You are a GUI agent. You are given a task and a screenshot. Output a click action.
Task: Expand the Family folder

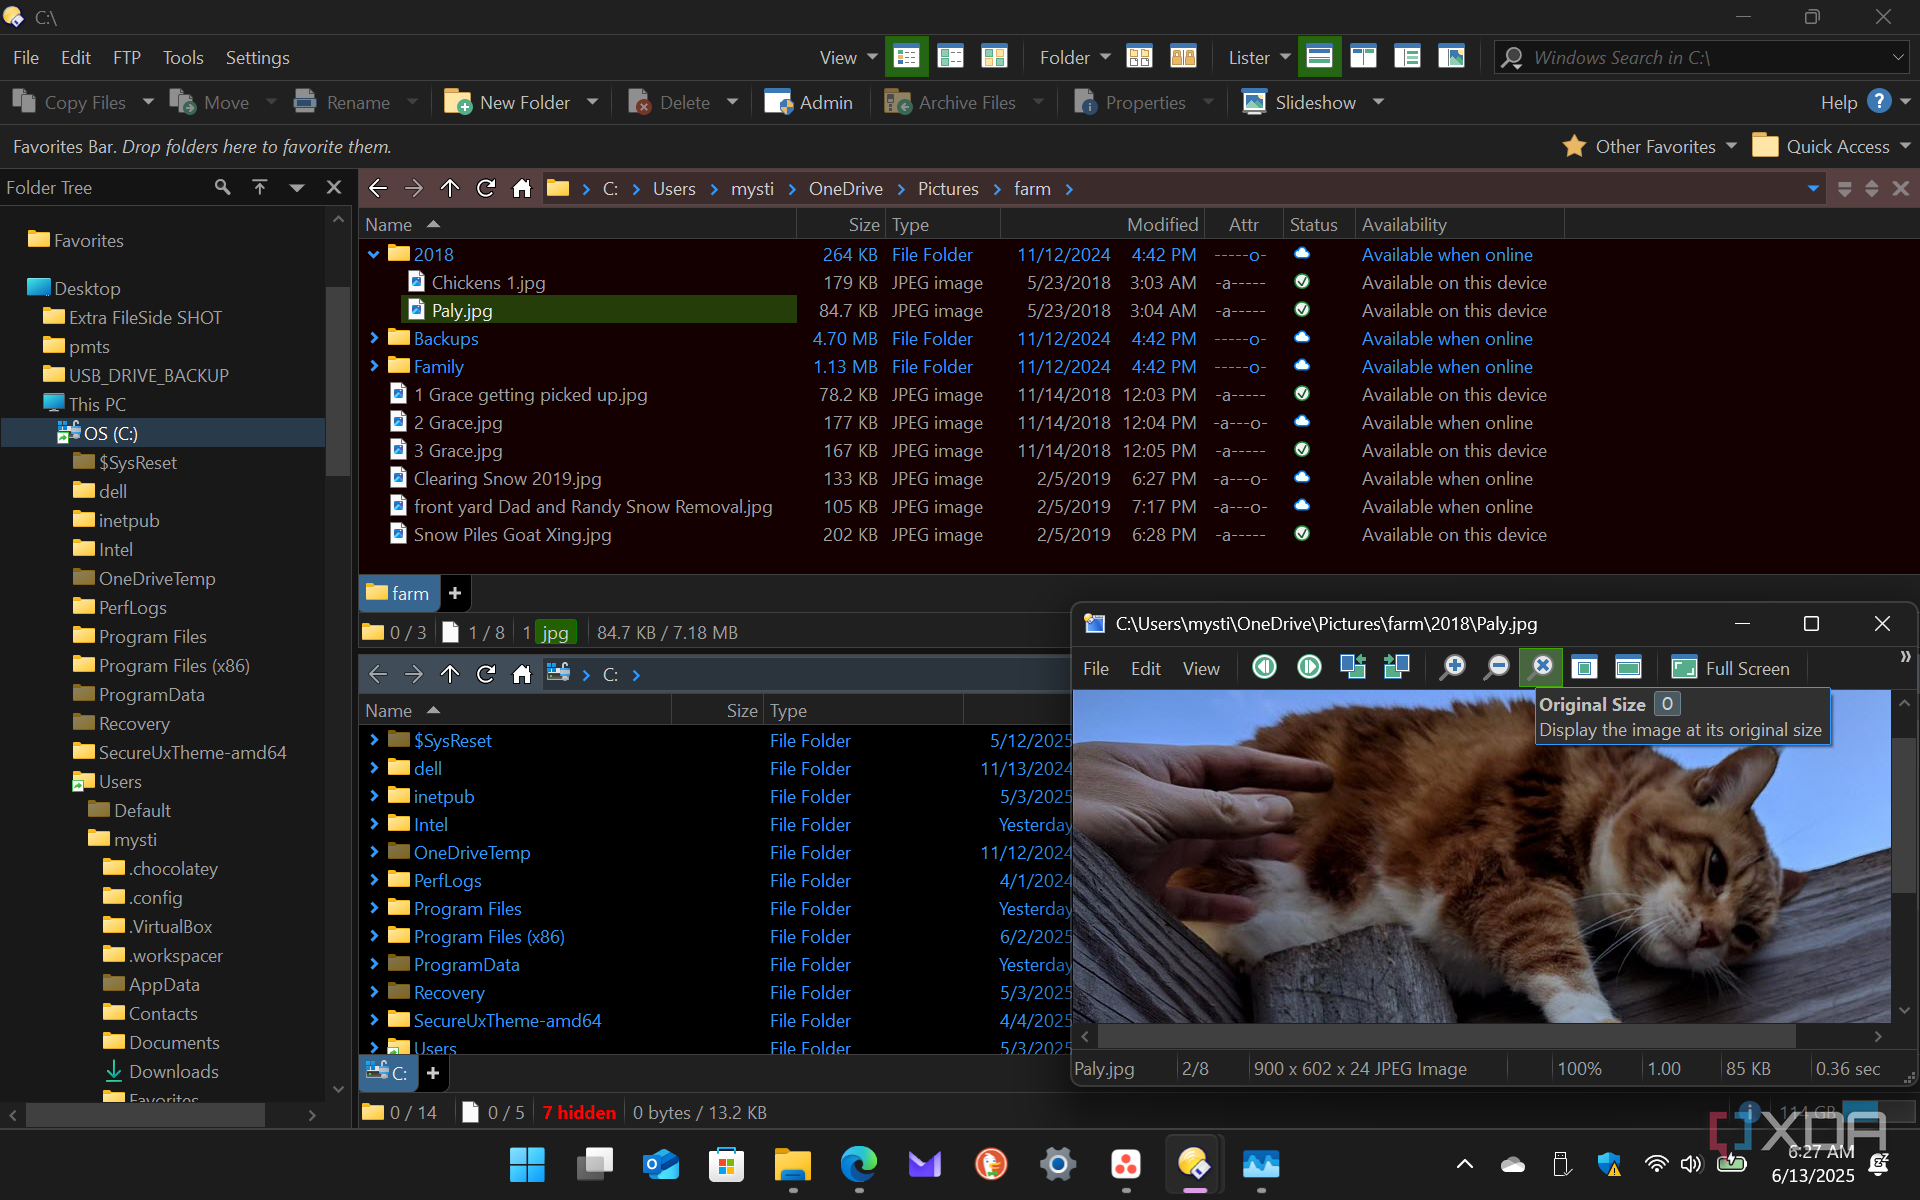tap(374, 366)
